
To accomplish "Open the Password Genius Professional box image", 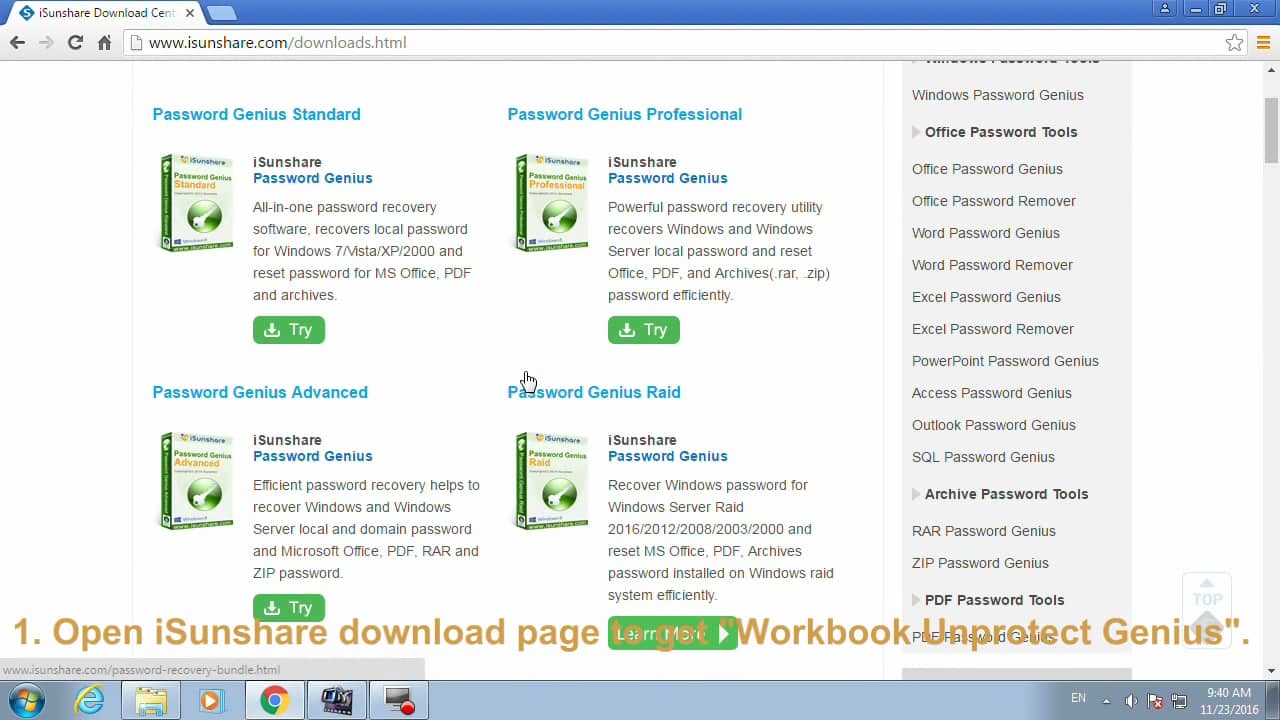I will (x=551, y=203).
